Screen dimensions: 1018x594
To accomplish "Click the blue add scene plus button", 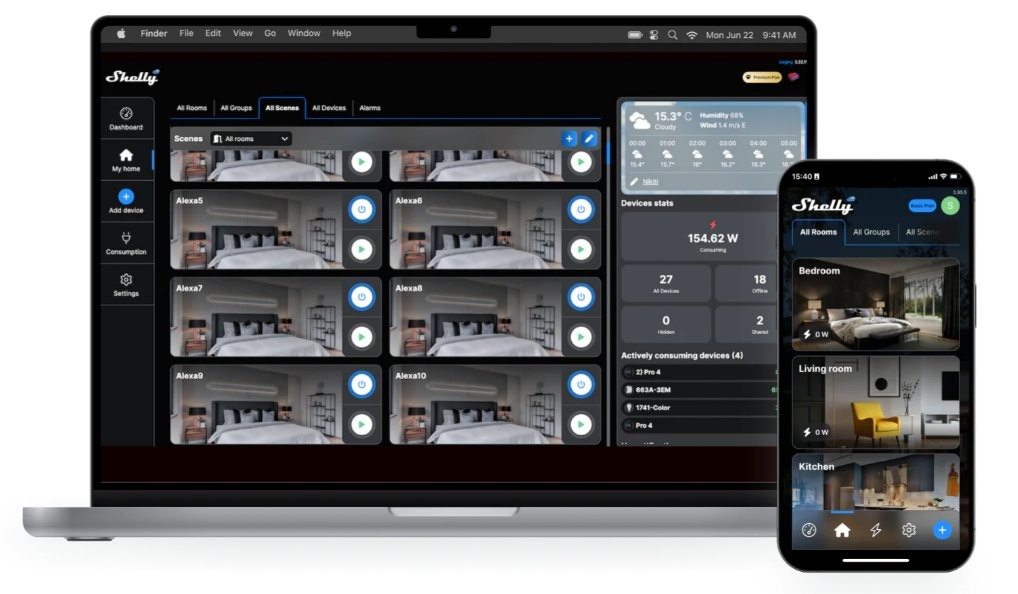I will coord(569,138).
